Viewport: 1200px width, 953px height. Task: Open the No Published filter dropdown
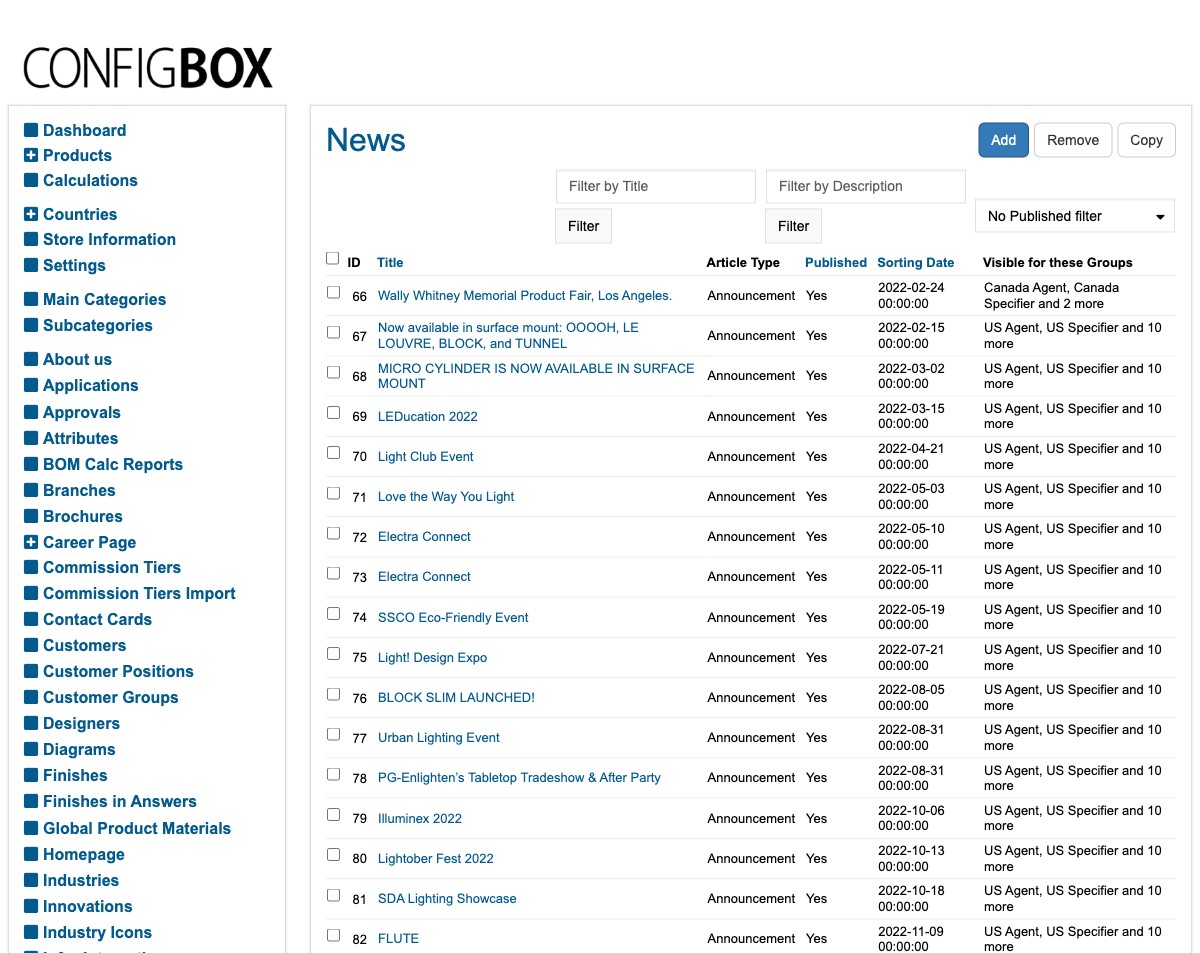1075,216
